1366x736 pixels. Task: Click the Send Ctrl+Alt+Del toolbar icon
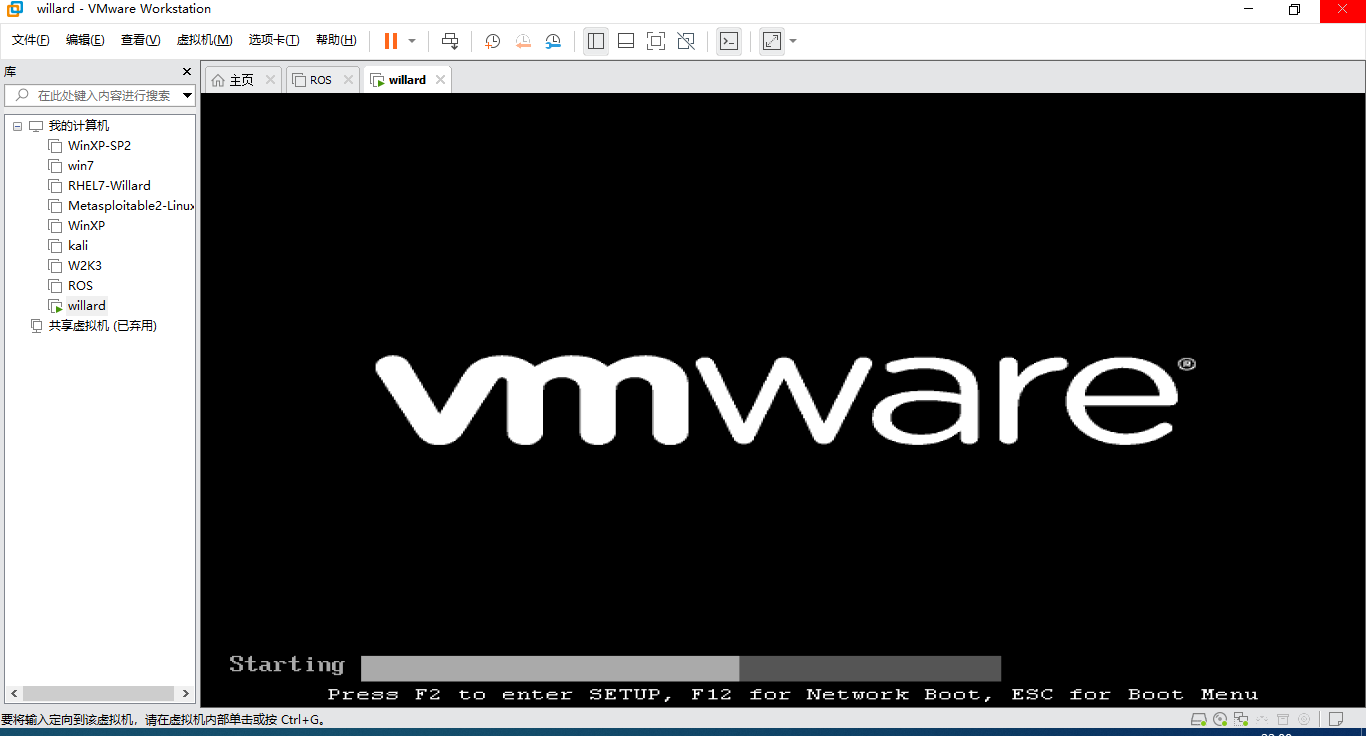450,41
